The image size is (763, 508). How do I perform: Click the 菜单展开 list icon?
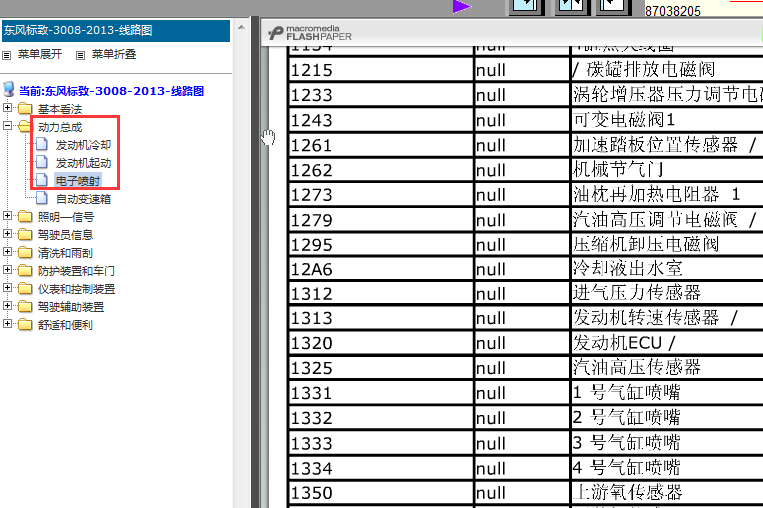[6, 55]
